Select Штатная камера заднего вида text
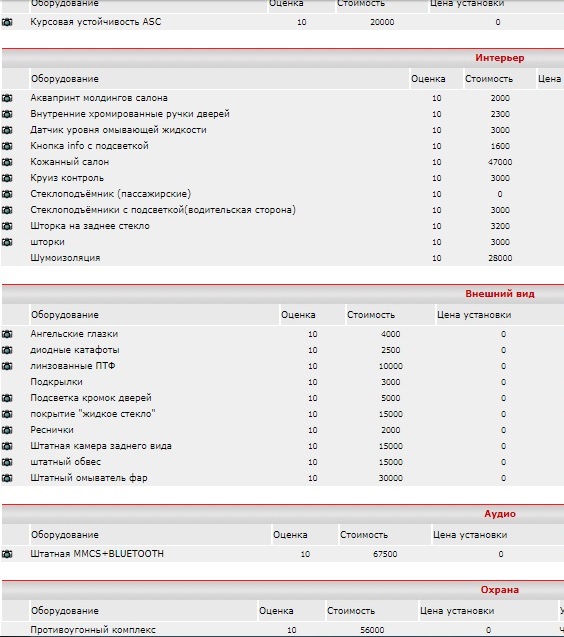Viewport: 564px width, 637px height. pyautogui.click(x=101, y=446)
